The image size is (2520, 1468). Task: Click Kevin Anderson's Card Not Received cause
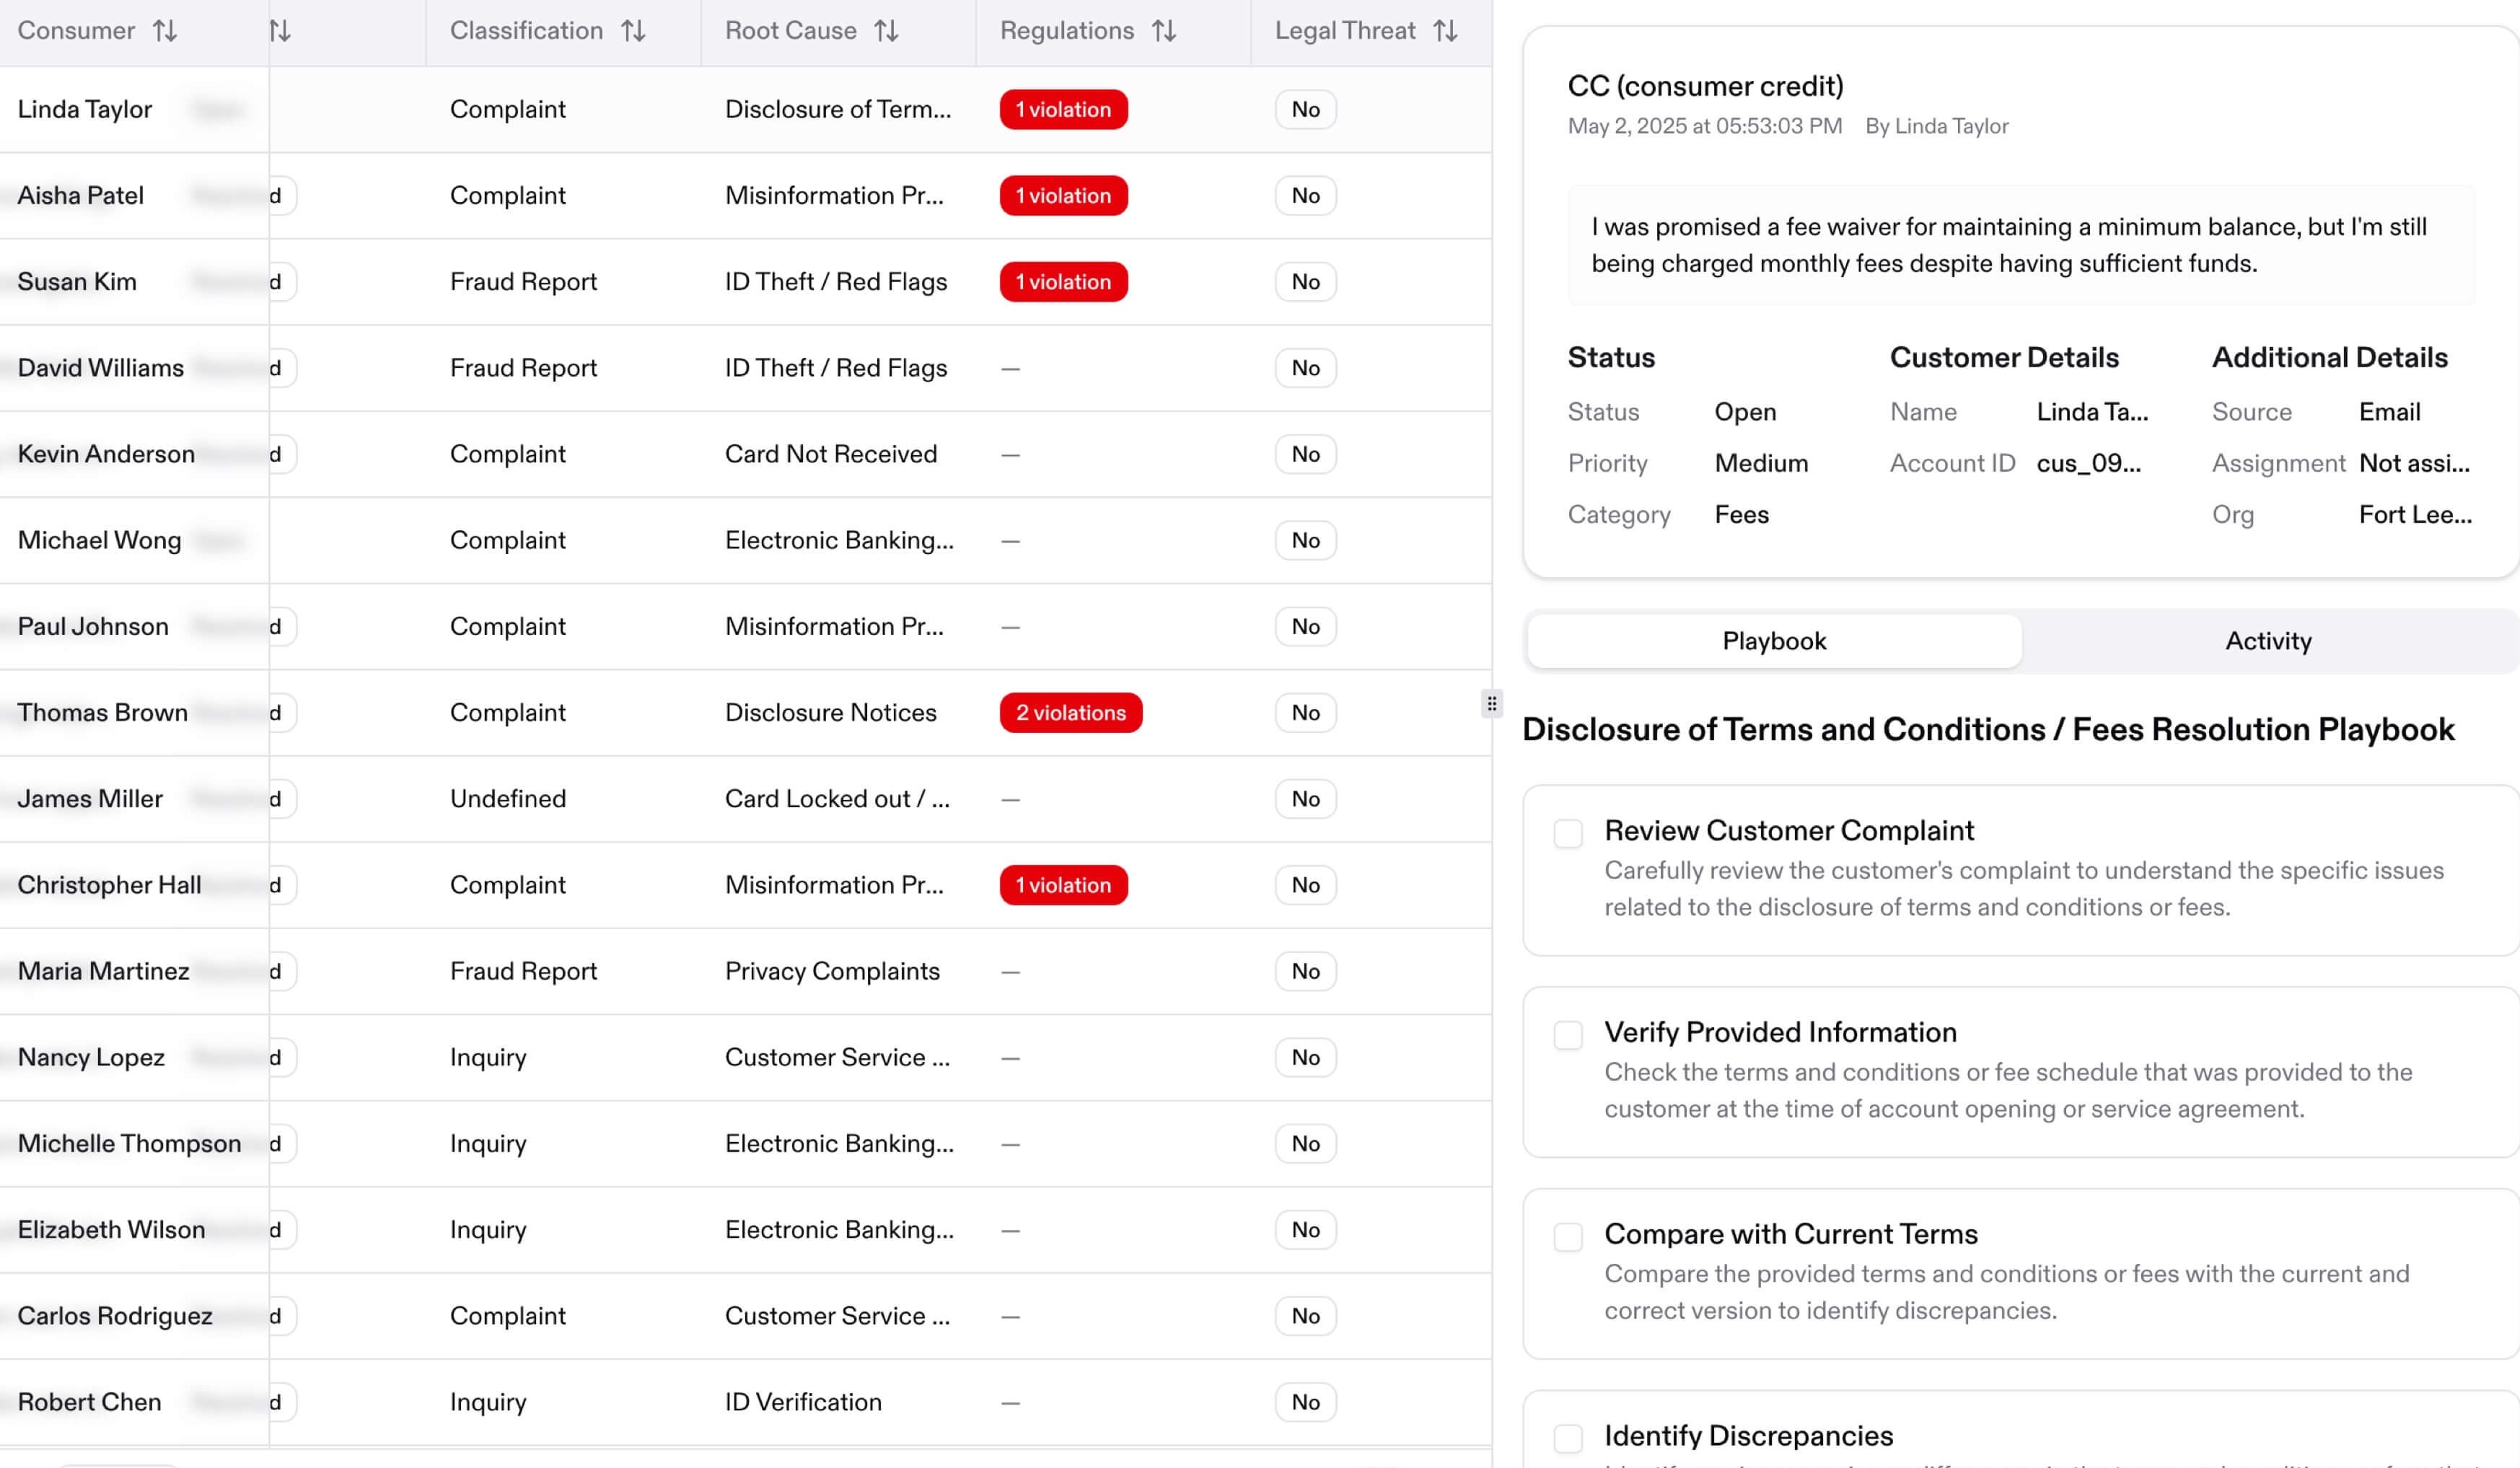point(831,454)
